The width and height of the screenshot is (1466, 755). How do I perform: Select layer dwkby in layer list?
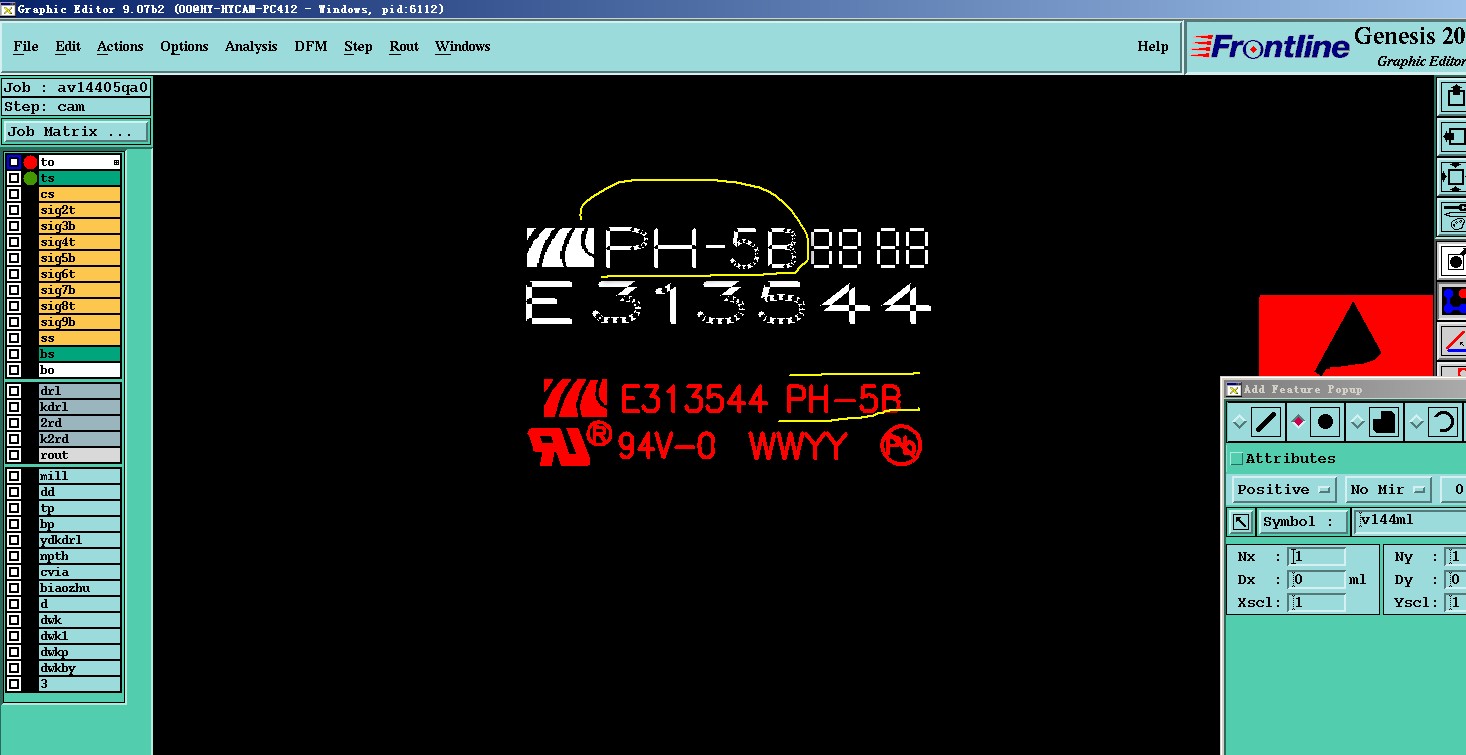point(80,668)
